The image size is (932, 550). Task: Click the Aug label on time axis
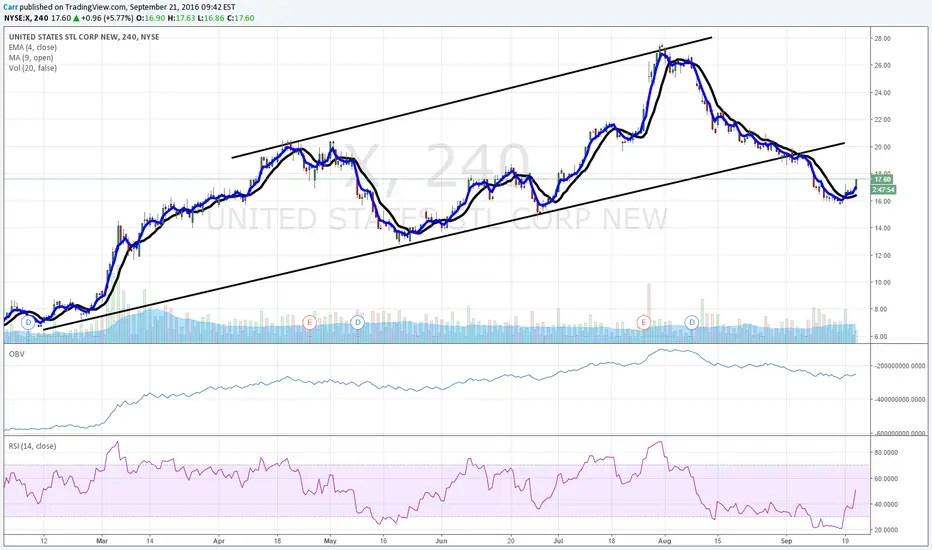pyautogui.click(x=665, y=541)
